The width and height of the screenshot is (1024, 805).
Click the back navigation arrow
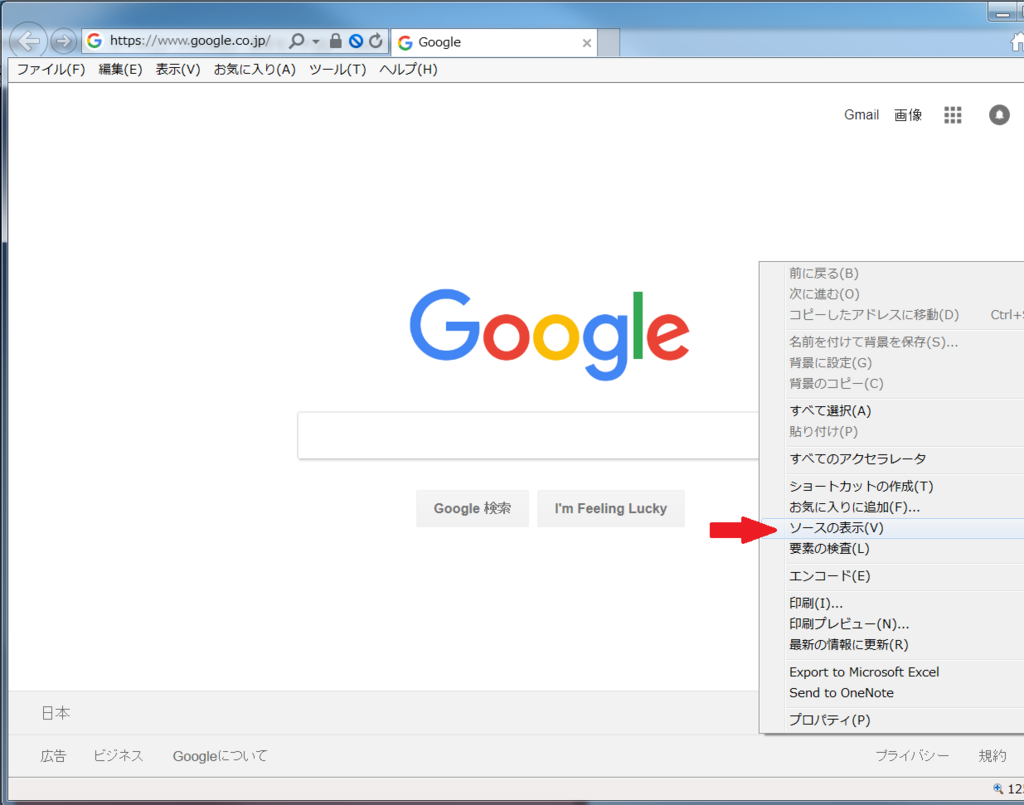point(28,41)
